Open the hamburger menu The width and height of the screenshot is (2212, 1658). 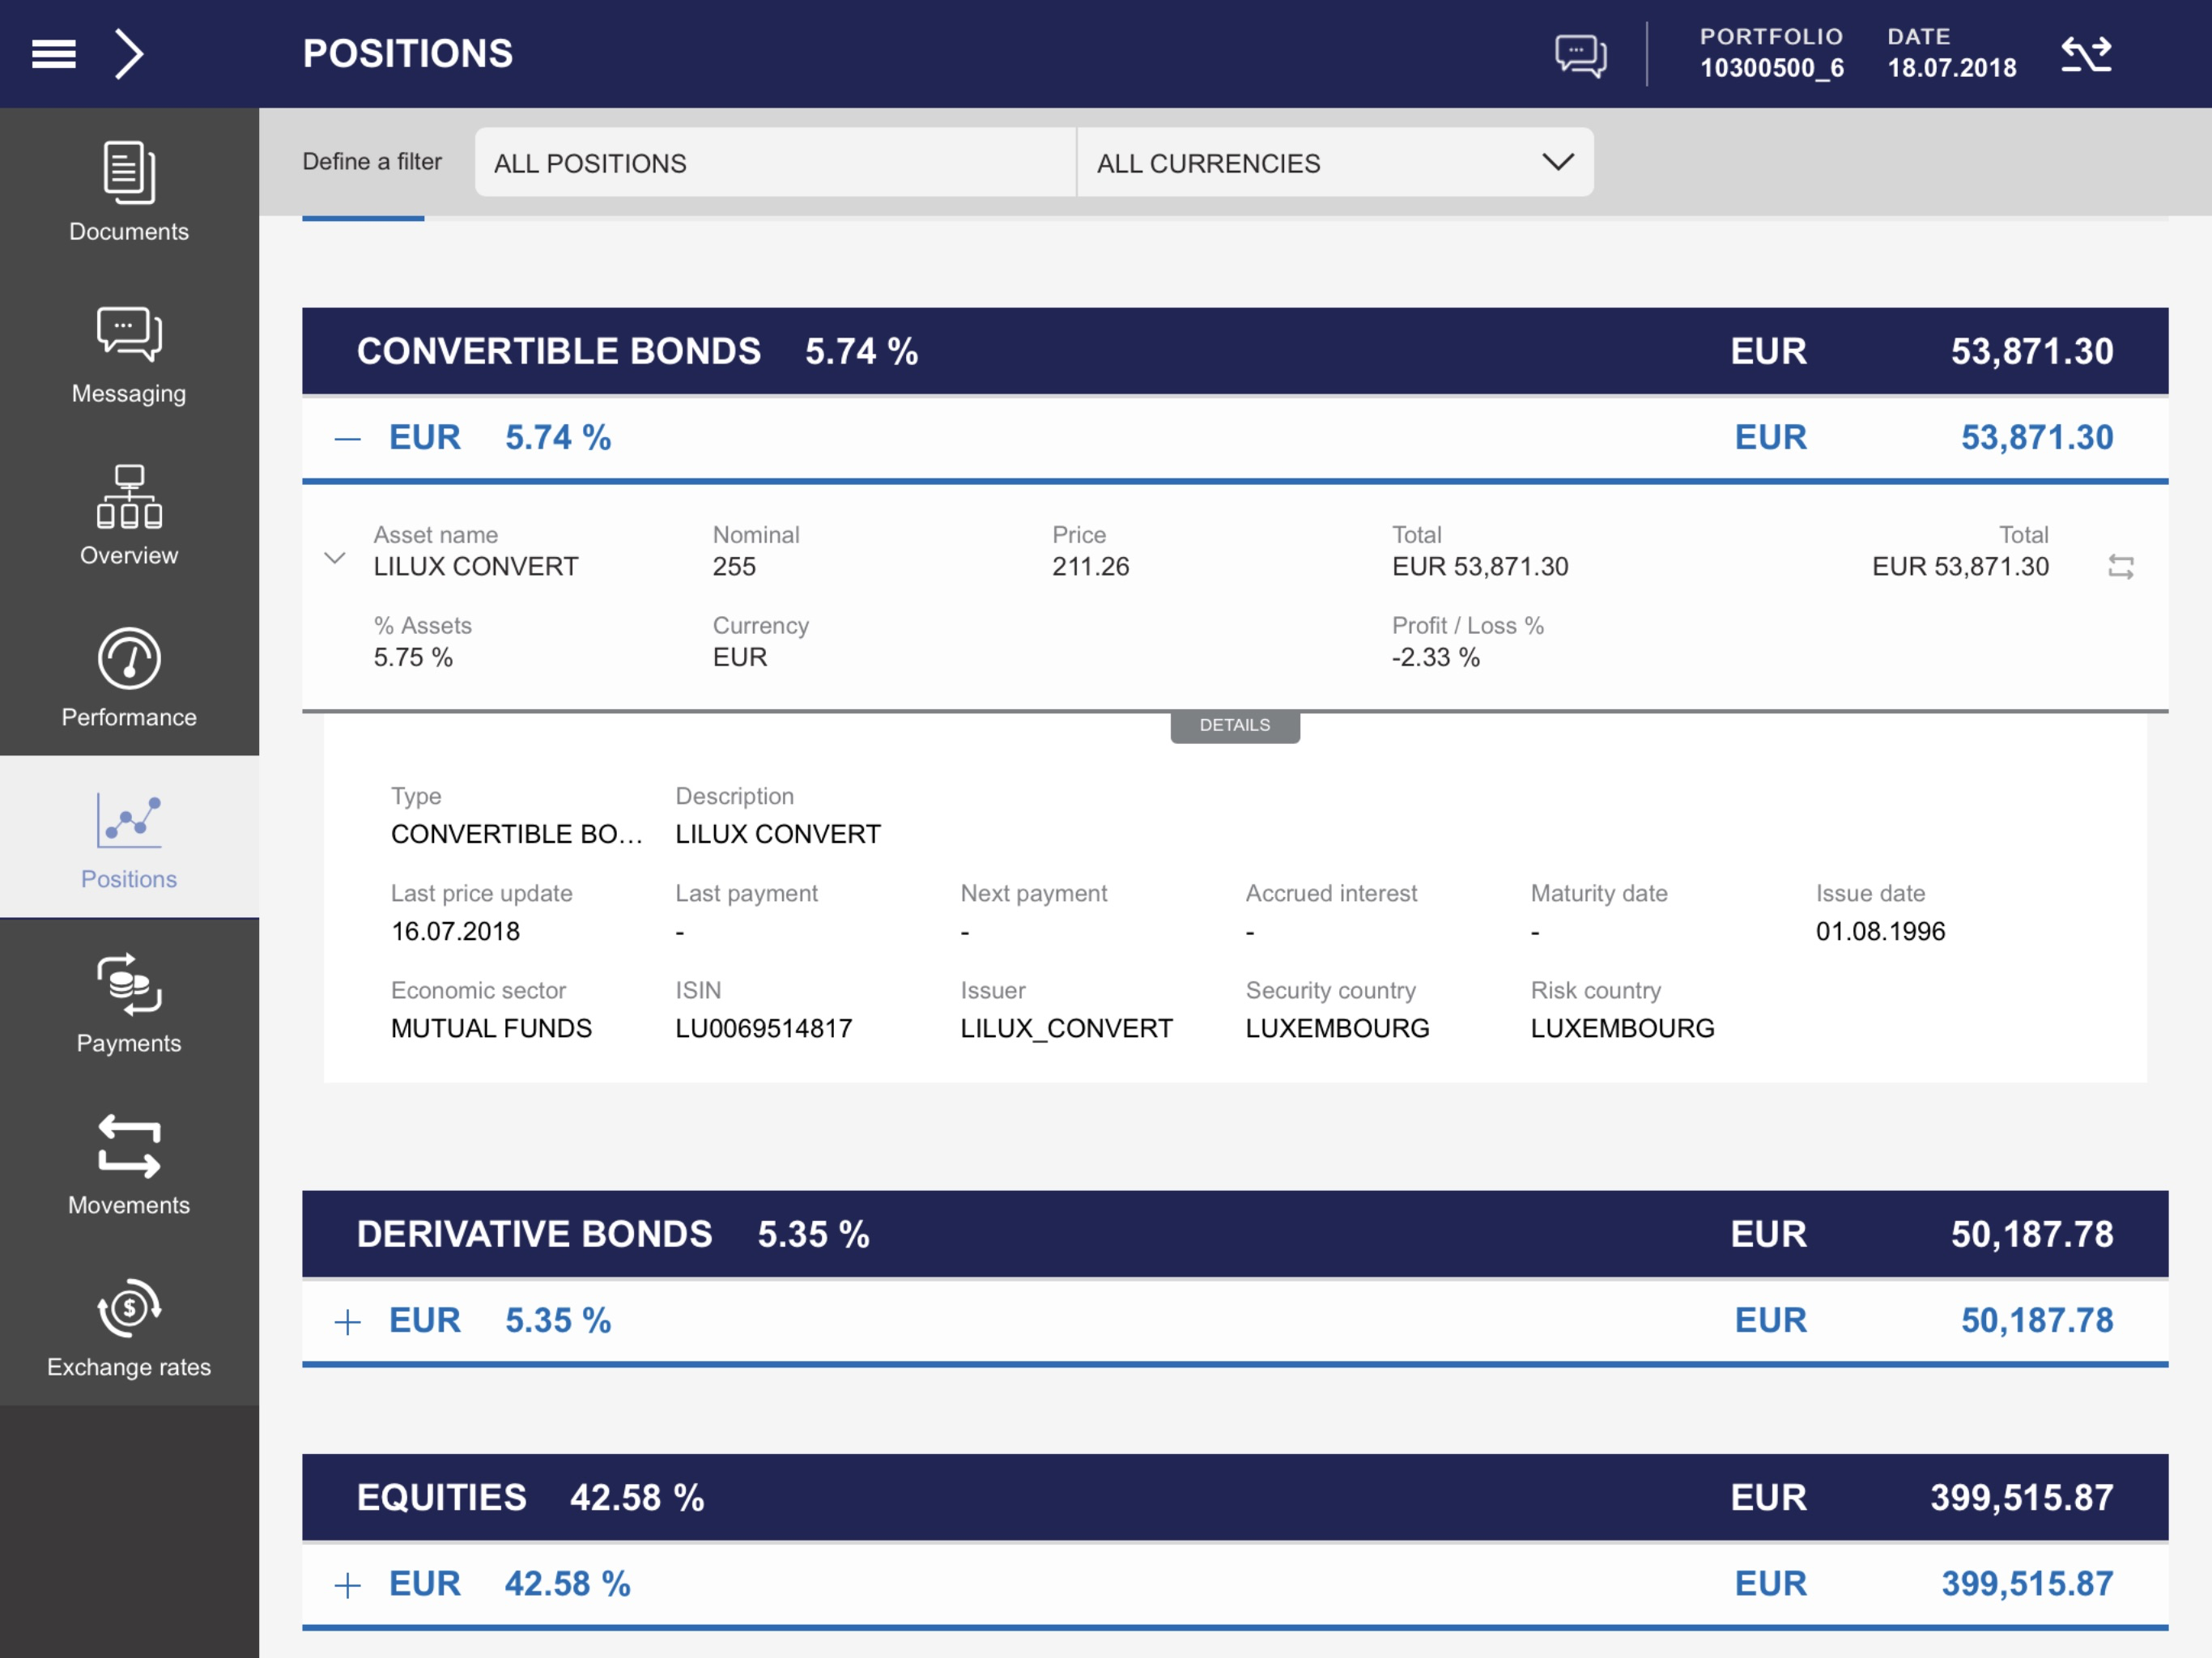54,54
